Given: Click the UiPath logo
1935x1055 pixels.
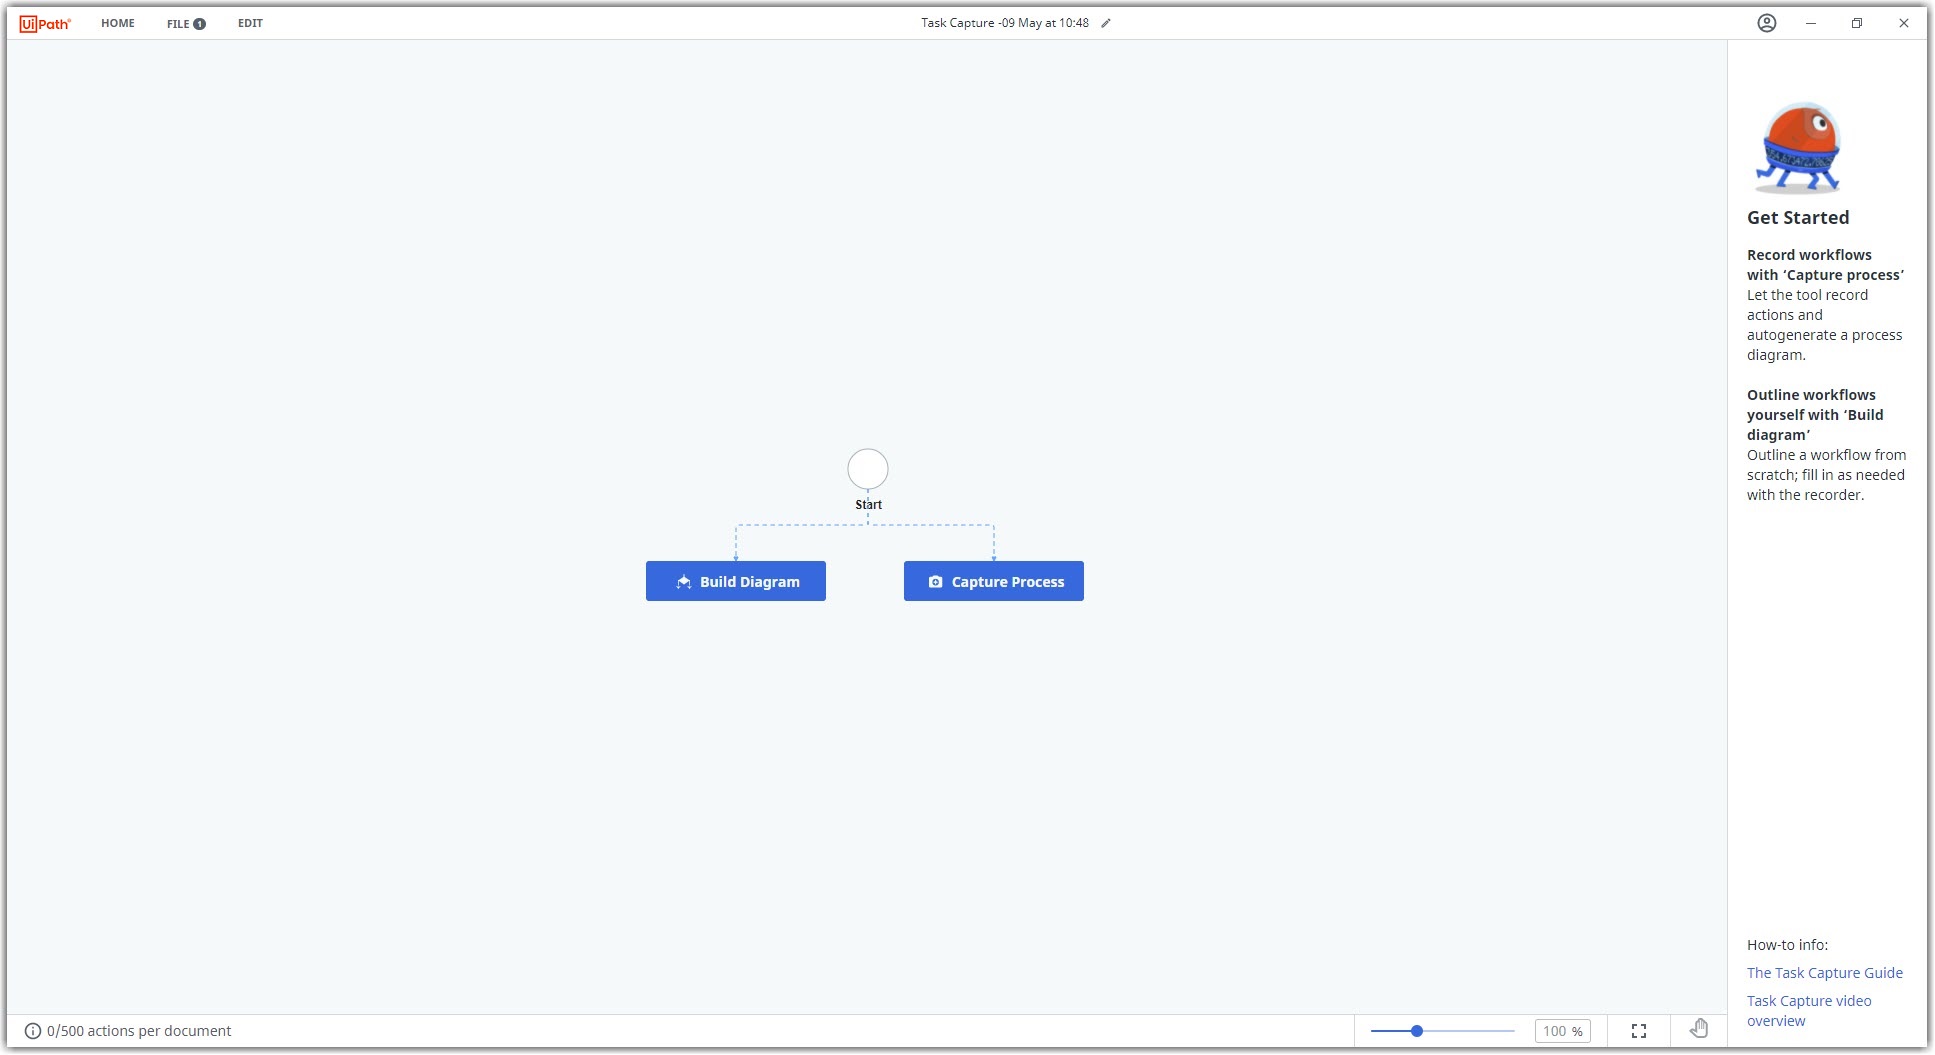Looking at the screenshot, I should 44,21.
